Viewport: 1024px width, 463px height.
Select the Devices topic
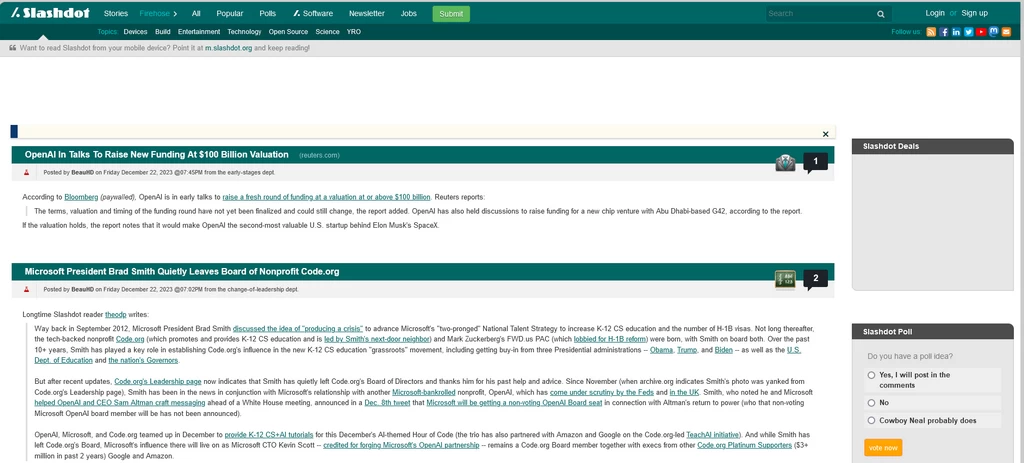pos(135,31)
